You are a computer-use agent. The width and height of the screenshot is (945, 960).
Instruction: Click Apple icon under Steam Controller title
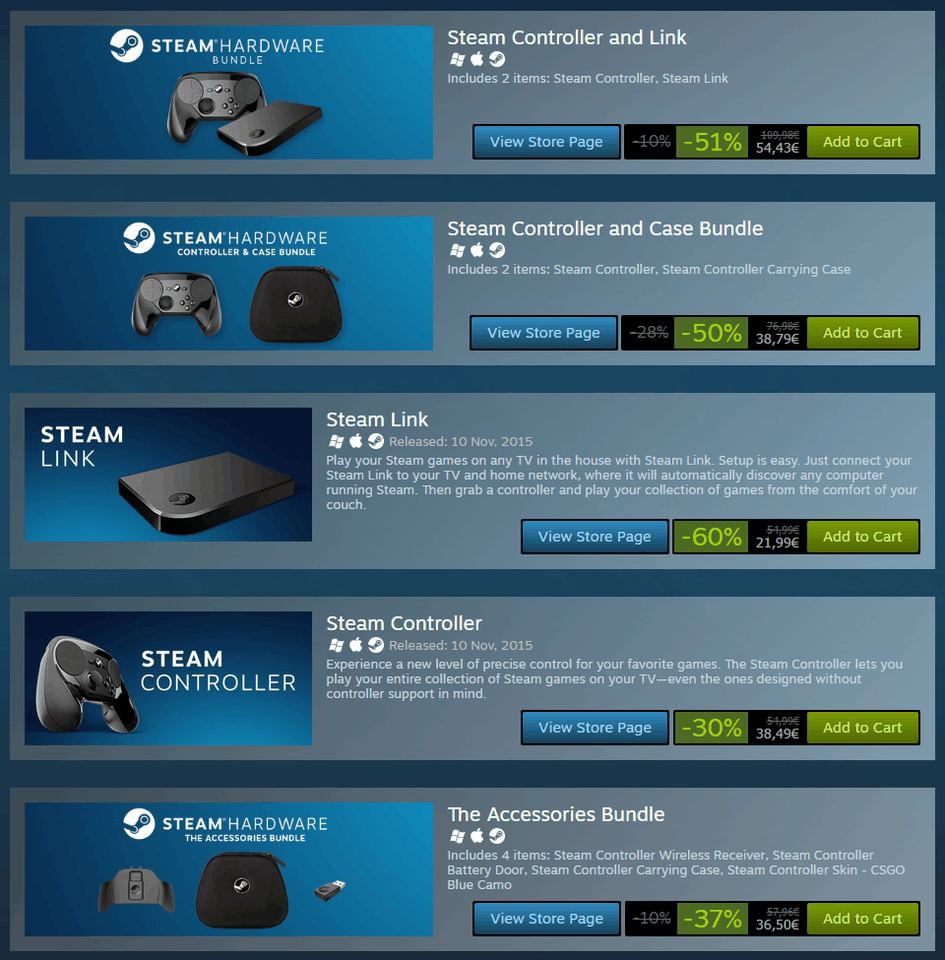(356, 645)
